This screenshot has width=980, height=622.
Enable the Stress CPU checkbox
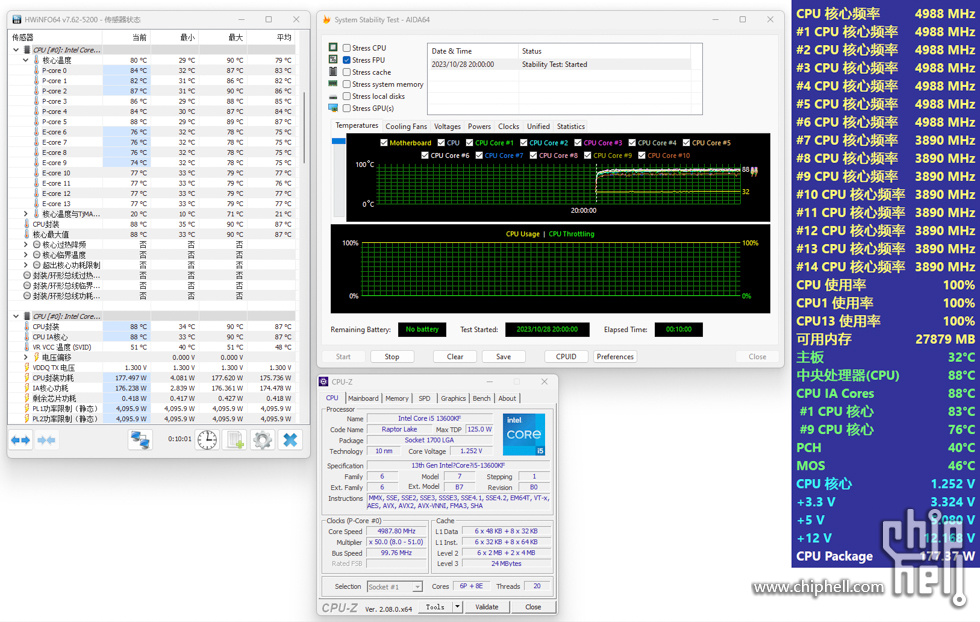[346, 48]
